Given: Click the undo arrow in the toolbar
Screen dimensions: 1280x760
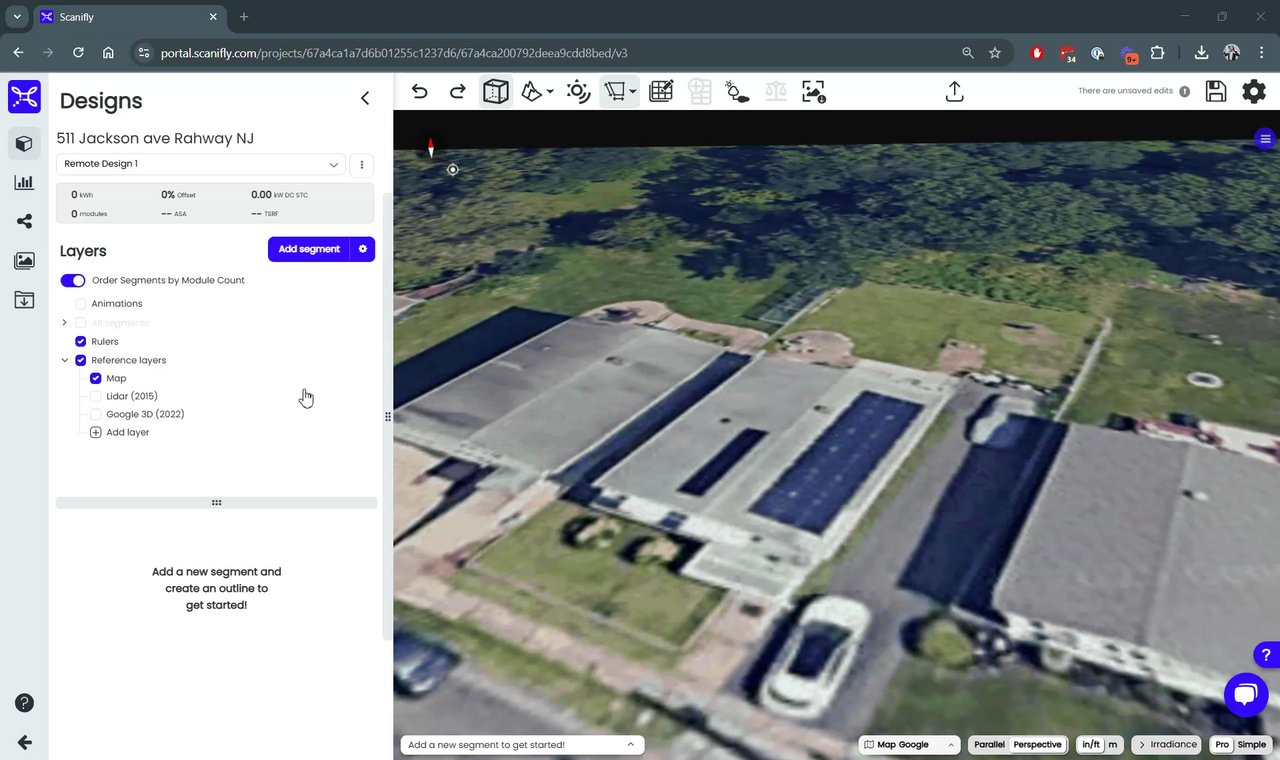Looking at the screenshot, I should point(420,92).
